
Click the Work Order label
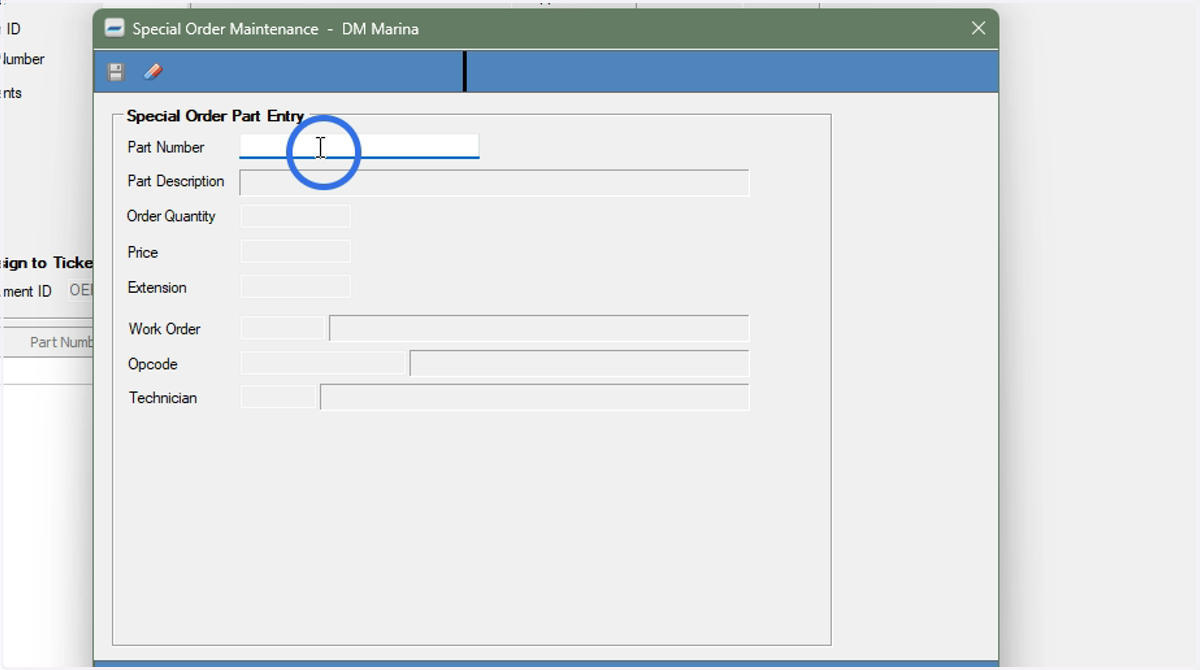pyautogui.click(x=165, y=329)
